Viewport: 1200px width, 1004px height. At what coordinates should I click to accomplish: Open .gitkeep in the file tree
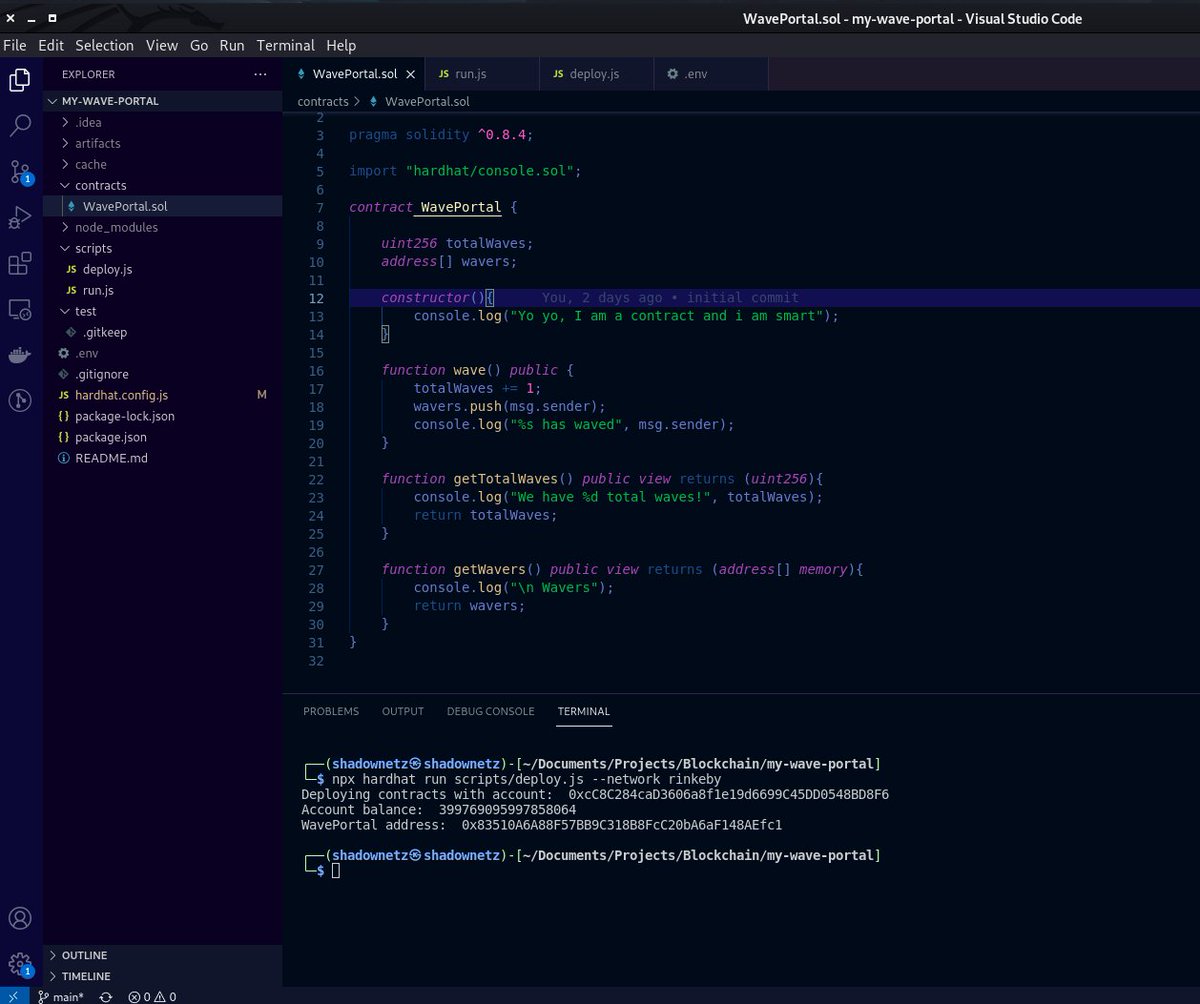coord(163,332)
